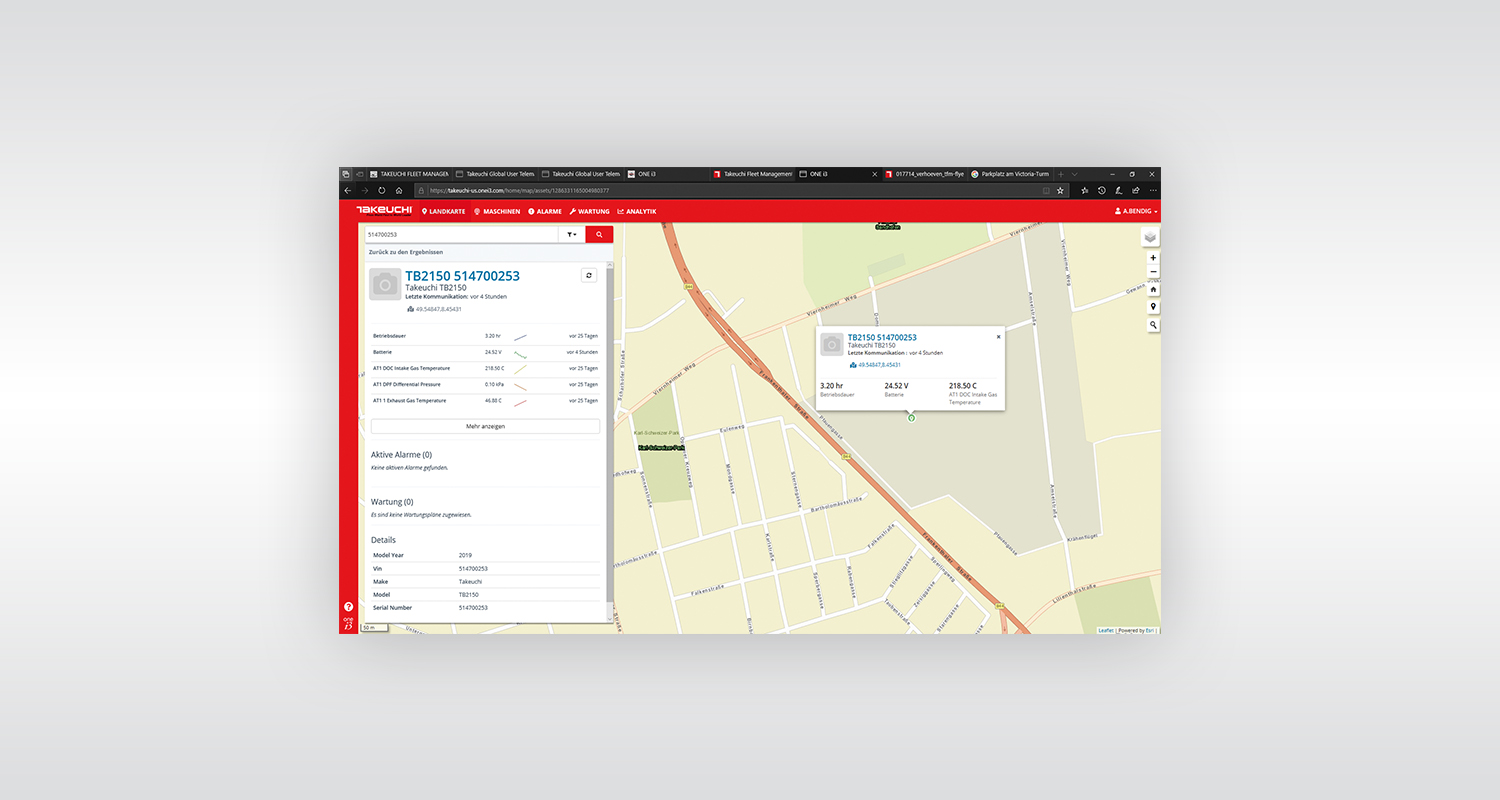The height and width of the screenshot is (800, 1500).
Task: Open the browser history
Action: [x=1101, y=190]
